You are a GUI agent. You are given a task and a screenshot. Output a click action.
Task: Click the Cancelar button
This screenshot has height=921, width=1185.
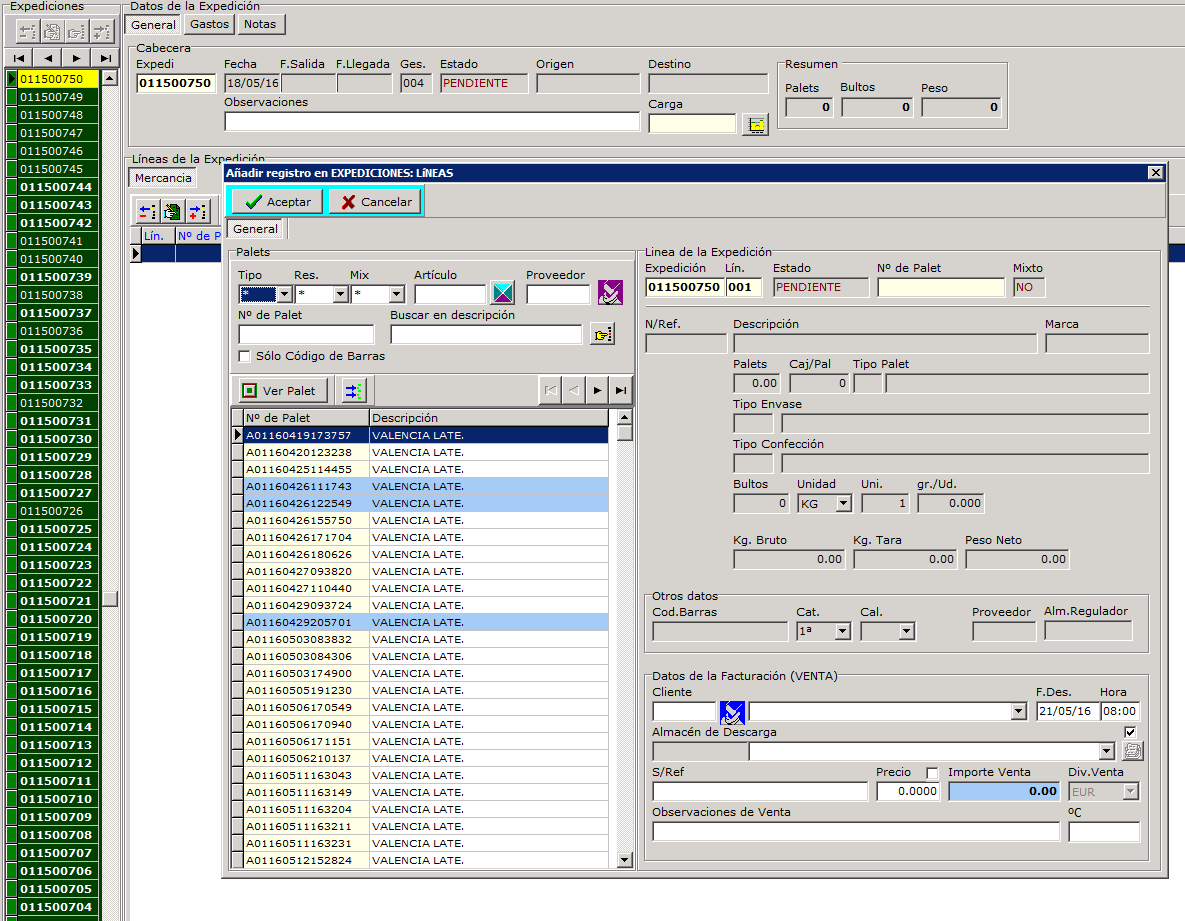tap(375, 202)
